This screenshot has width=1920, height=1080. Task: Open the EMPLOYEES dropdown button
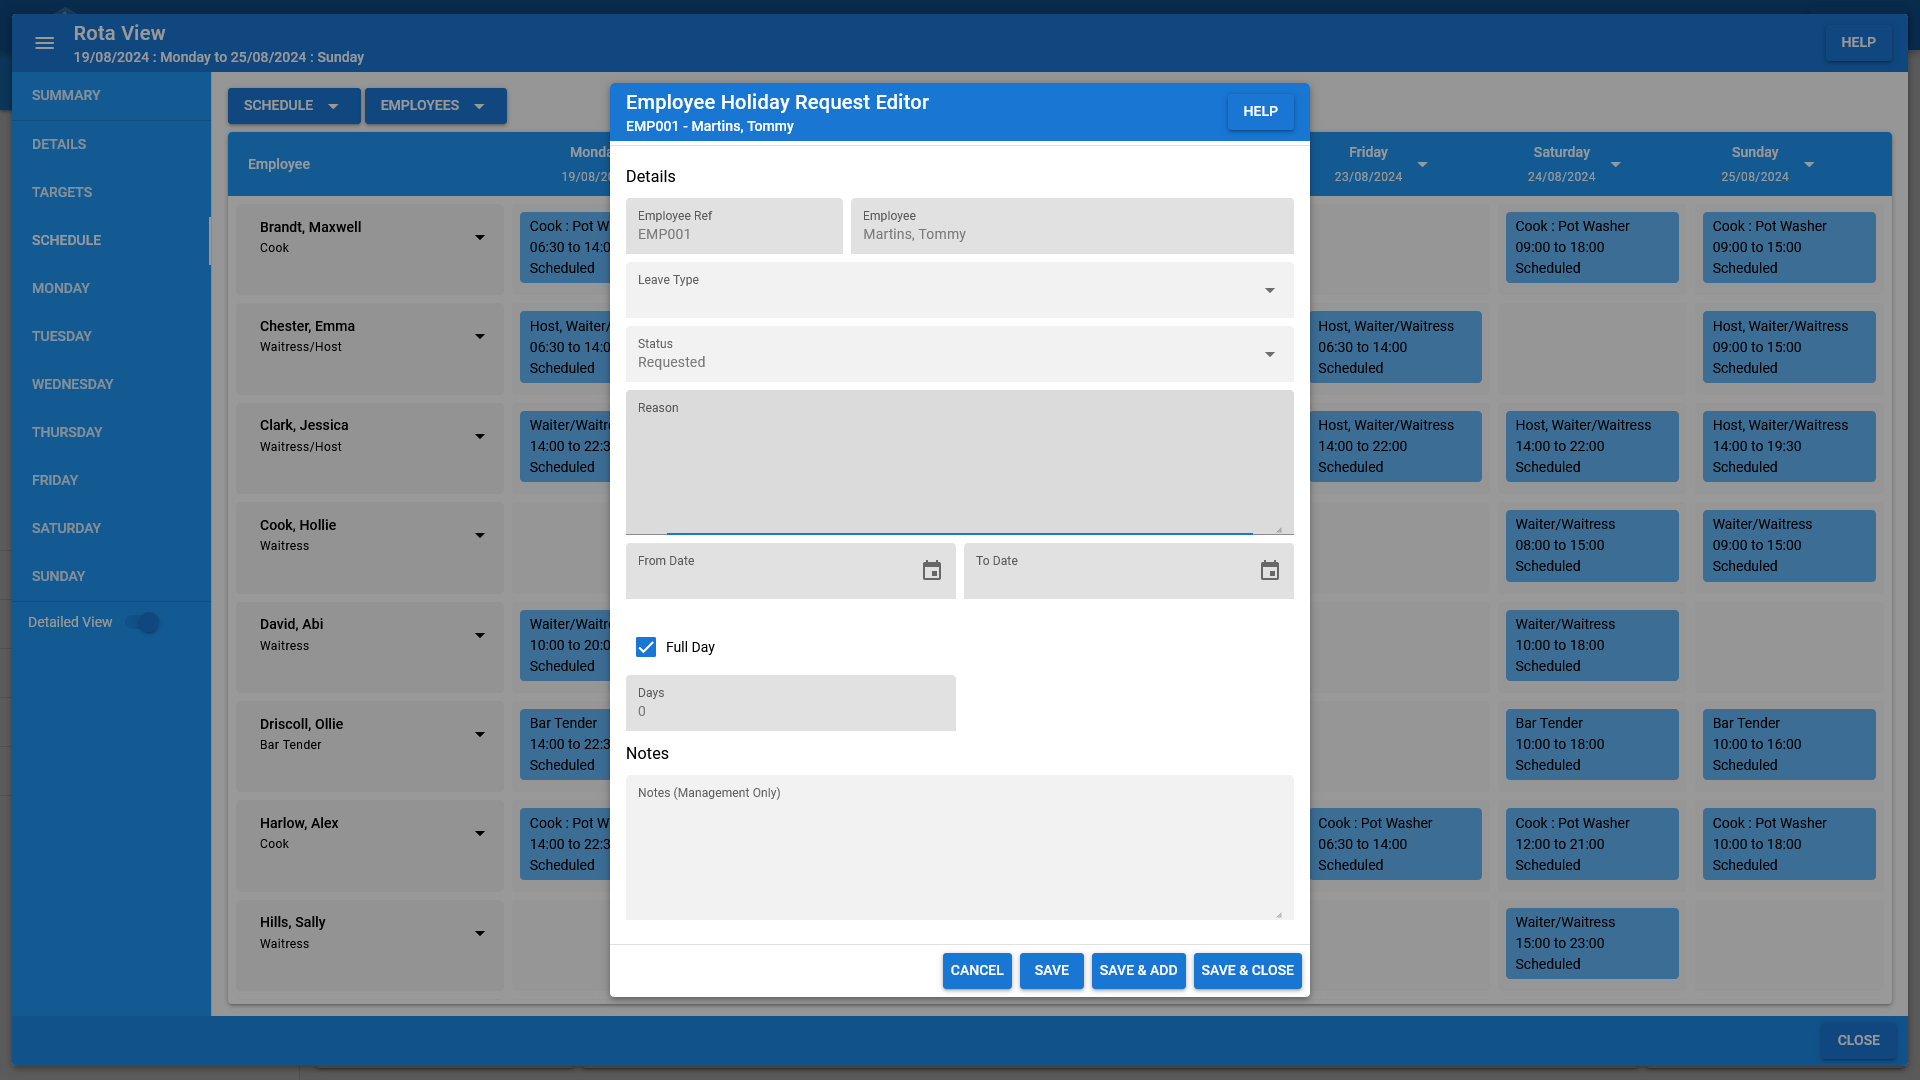coord(435,106)
